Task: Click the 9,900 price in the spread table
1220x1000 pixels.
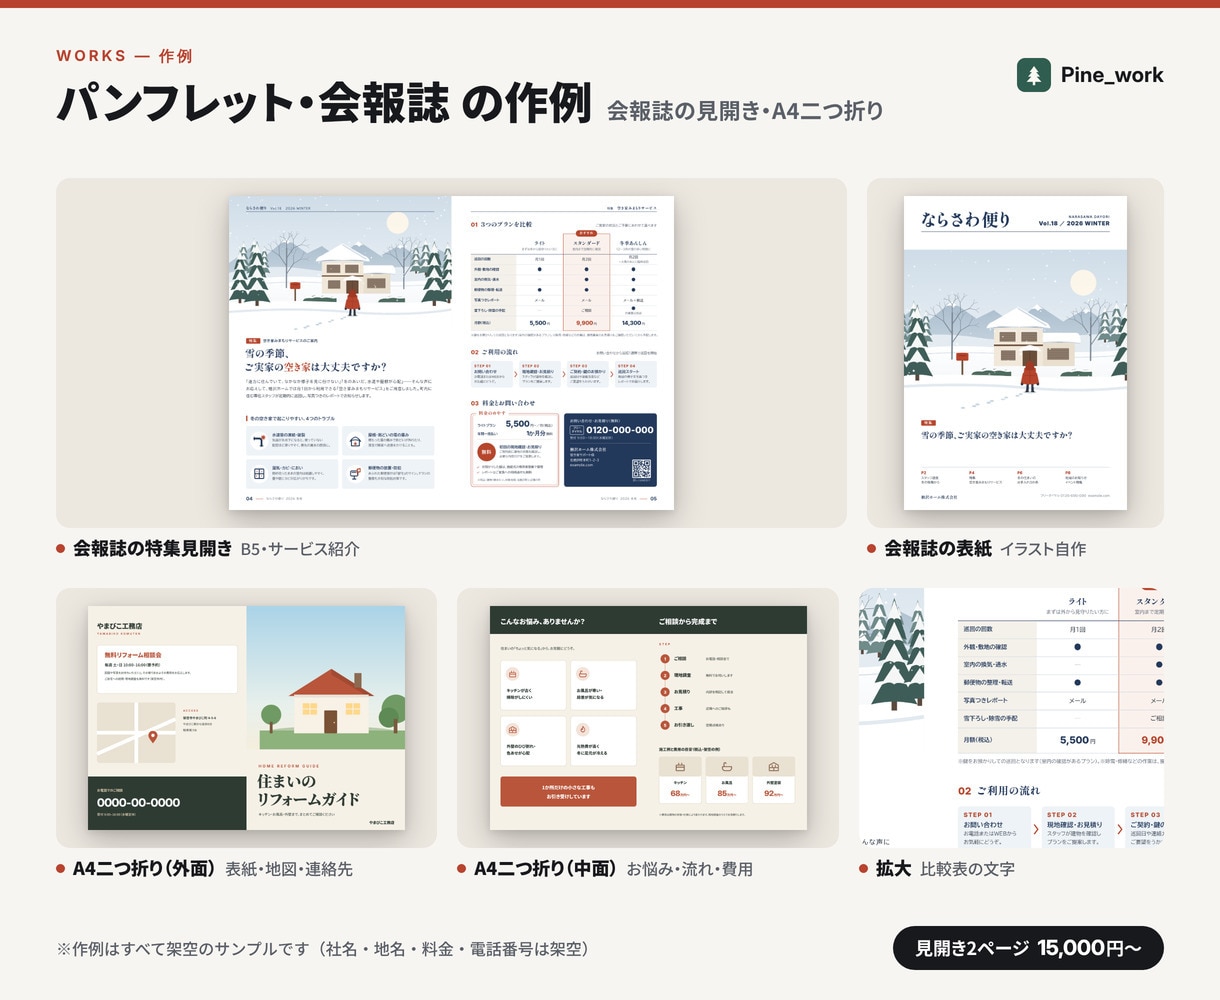Action: tap(587, 323)
